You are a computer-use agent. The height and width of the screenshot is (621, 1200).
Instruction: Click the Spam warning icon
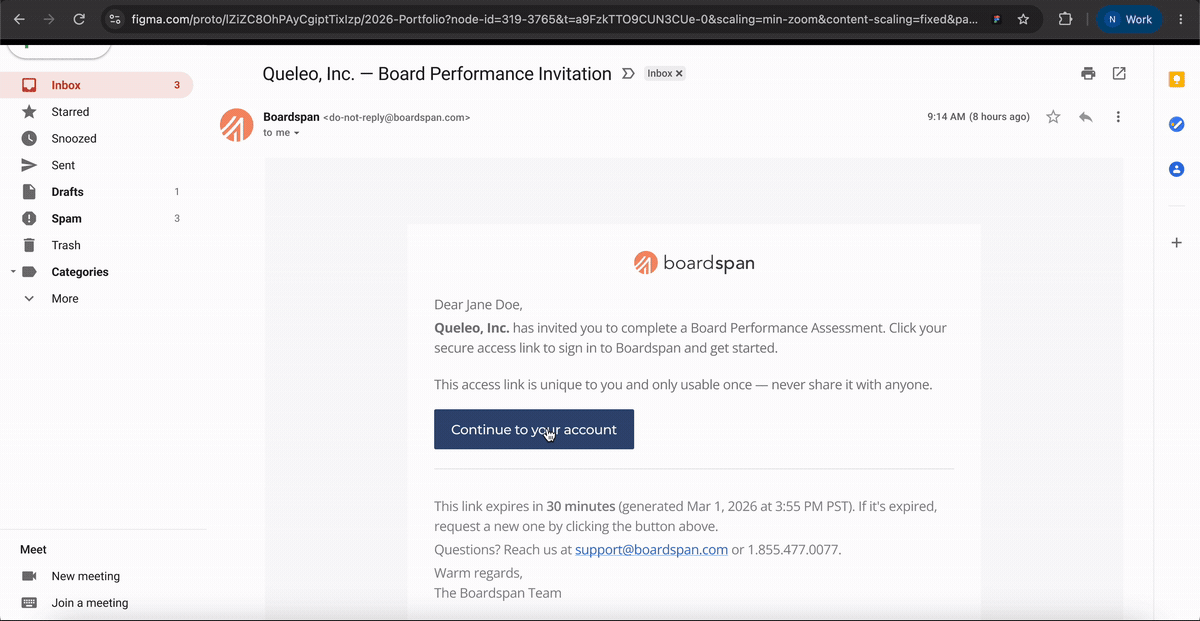30,218
